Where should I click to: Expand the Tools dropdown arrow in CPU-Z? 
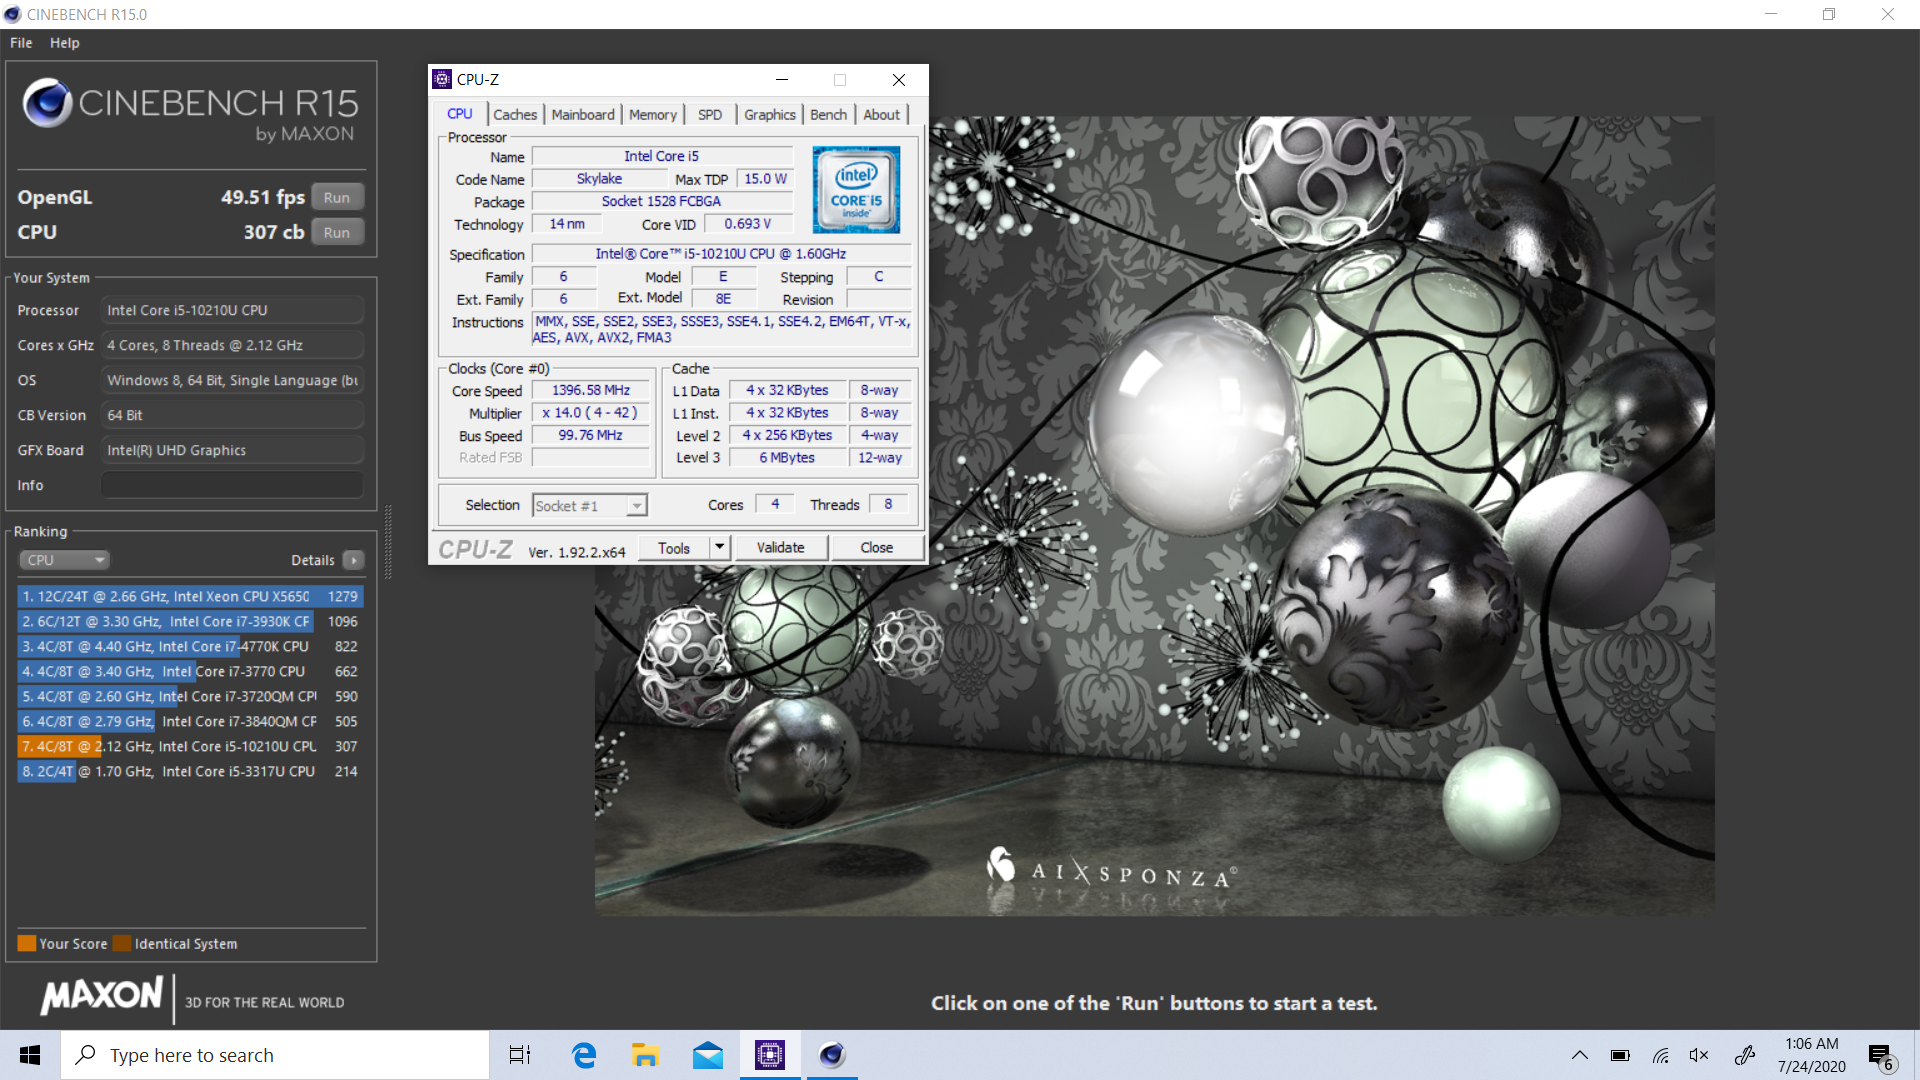(720, 548)
